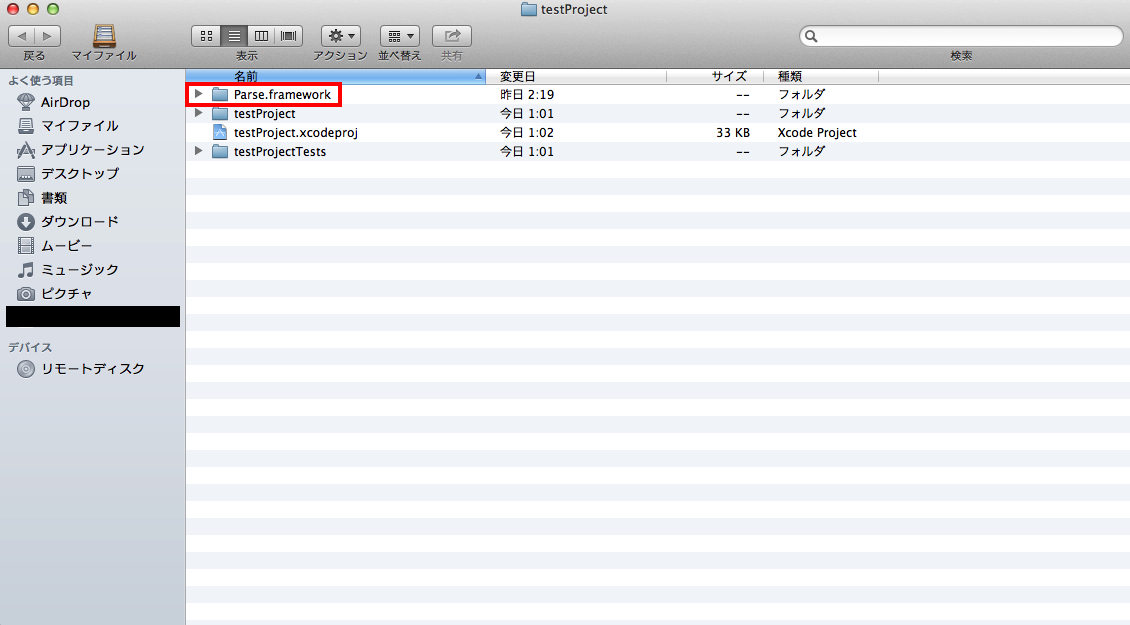Click the testProjectTests name text
Viewport: 1130px width, 625px height.
click(x=280, y=151)
